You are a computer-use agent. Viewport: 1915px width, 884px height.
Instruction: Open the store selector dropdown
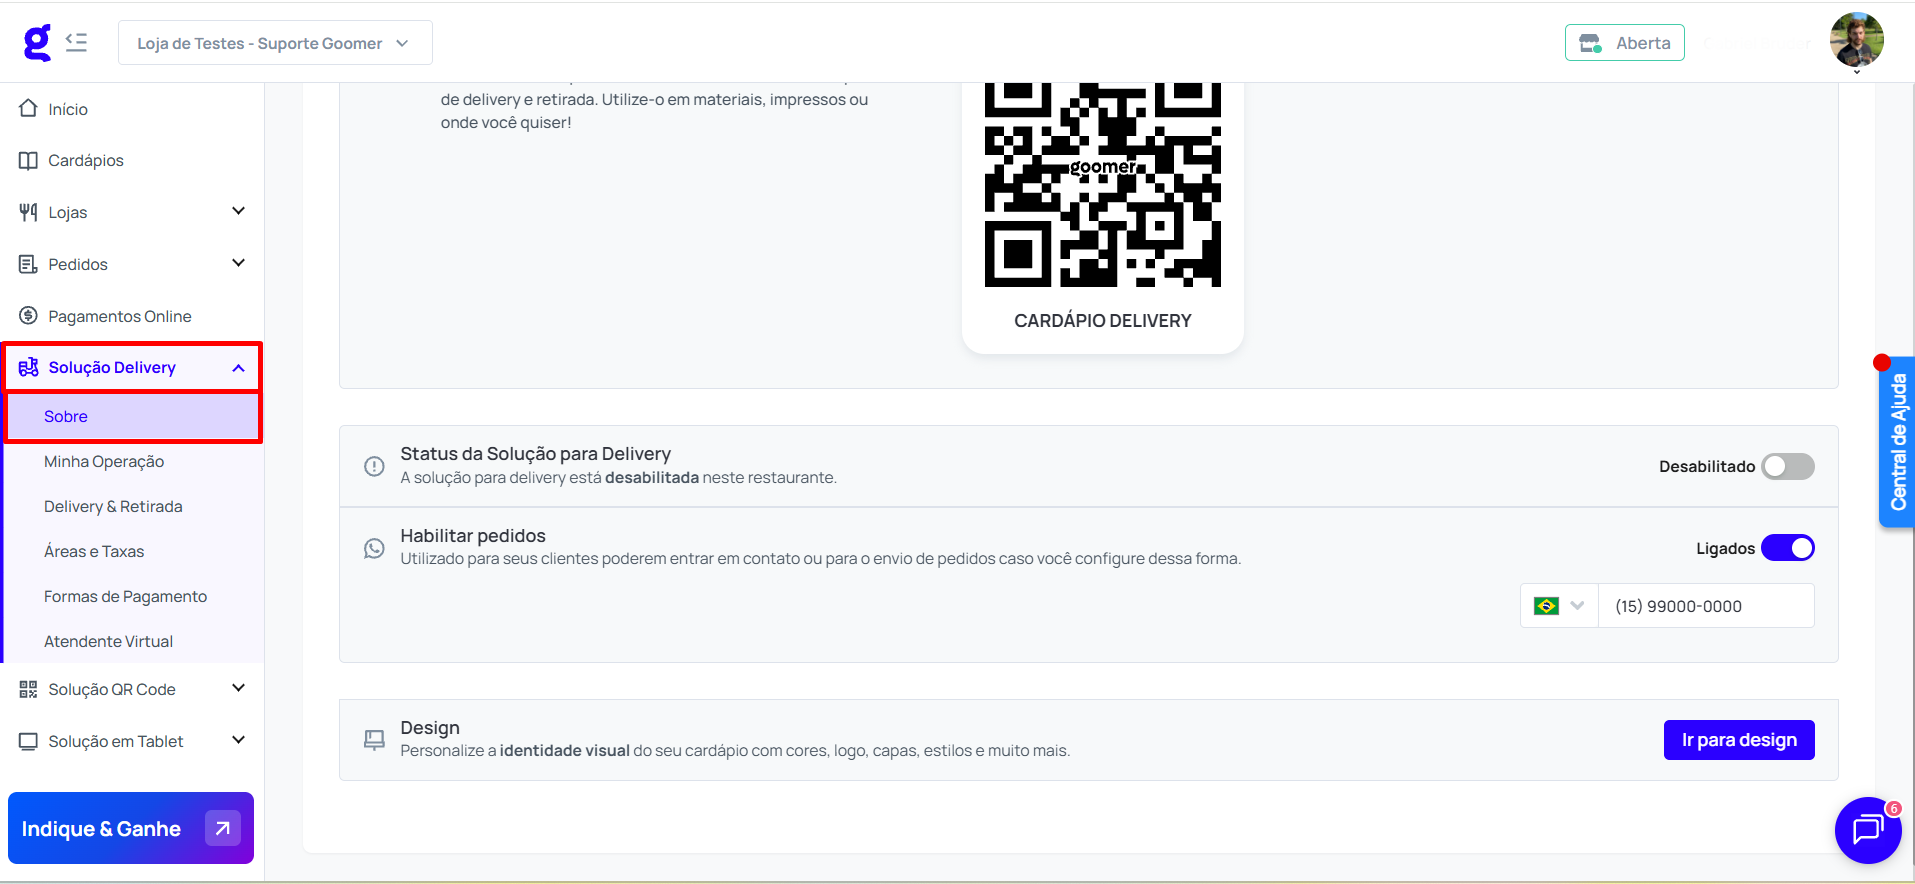275,43
